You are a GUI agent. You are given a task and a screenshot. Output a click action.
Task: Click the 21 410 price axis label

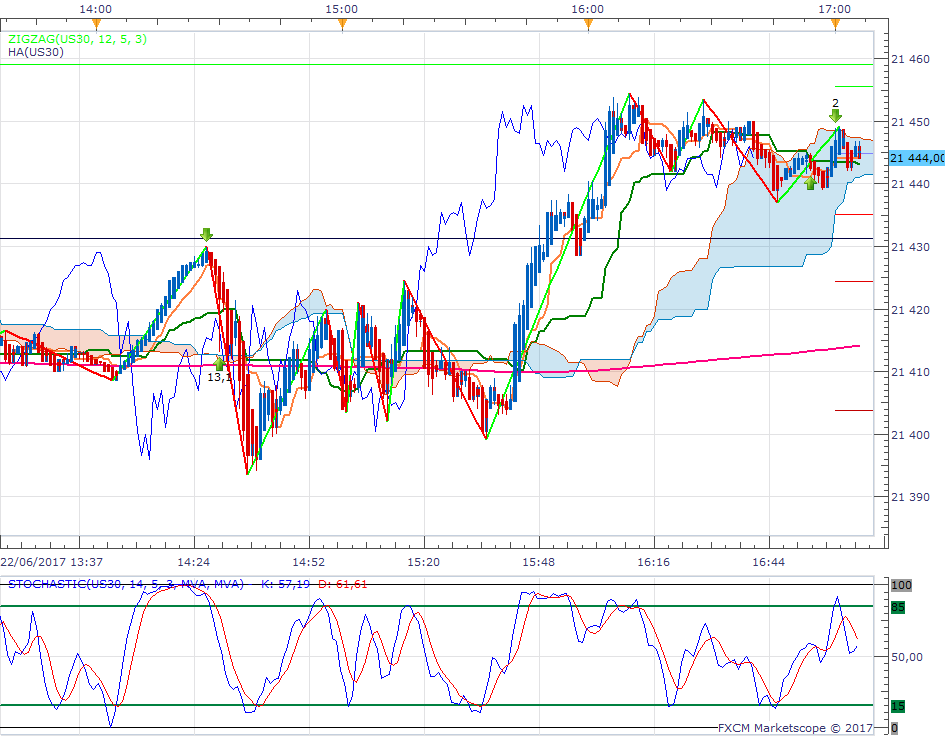[x=910, y=372]
